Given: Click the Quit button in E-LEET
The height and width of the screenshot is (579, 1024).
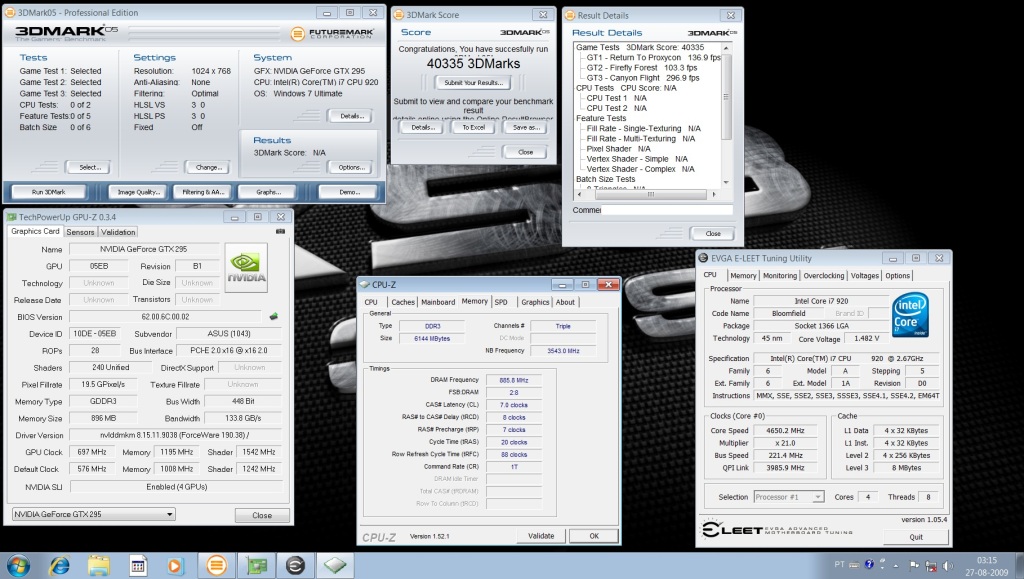Looking at the screenshot, I should [x=916, y=537].
